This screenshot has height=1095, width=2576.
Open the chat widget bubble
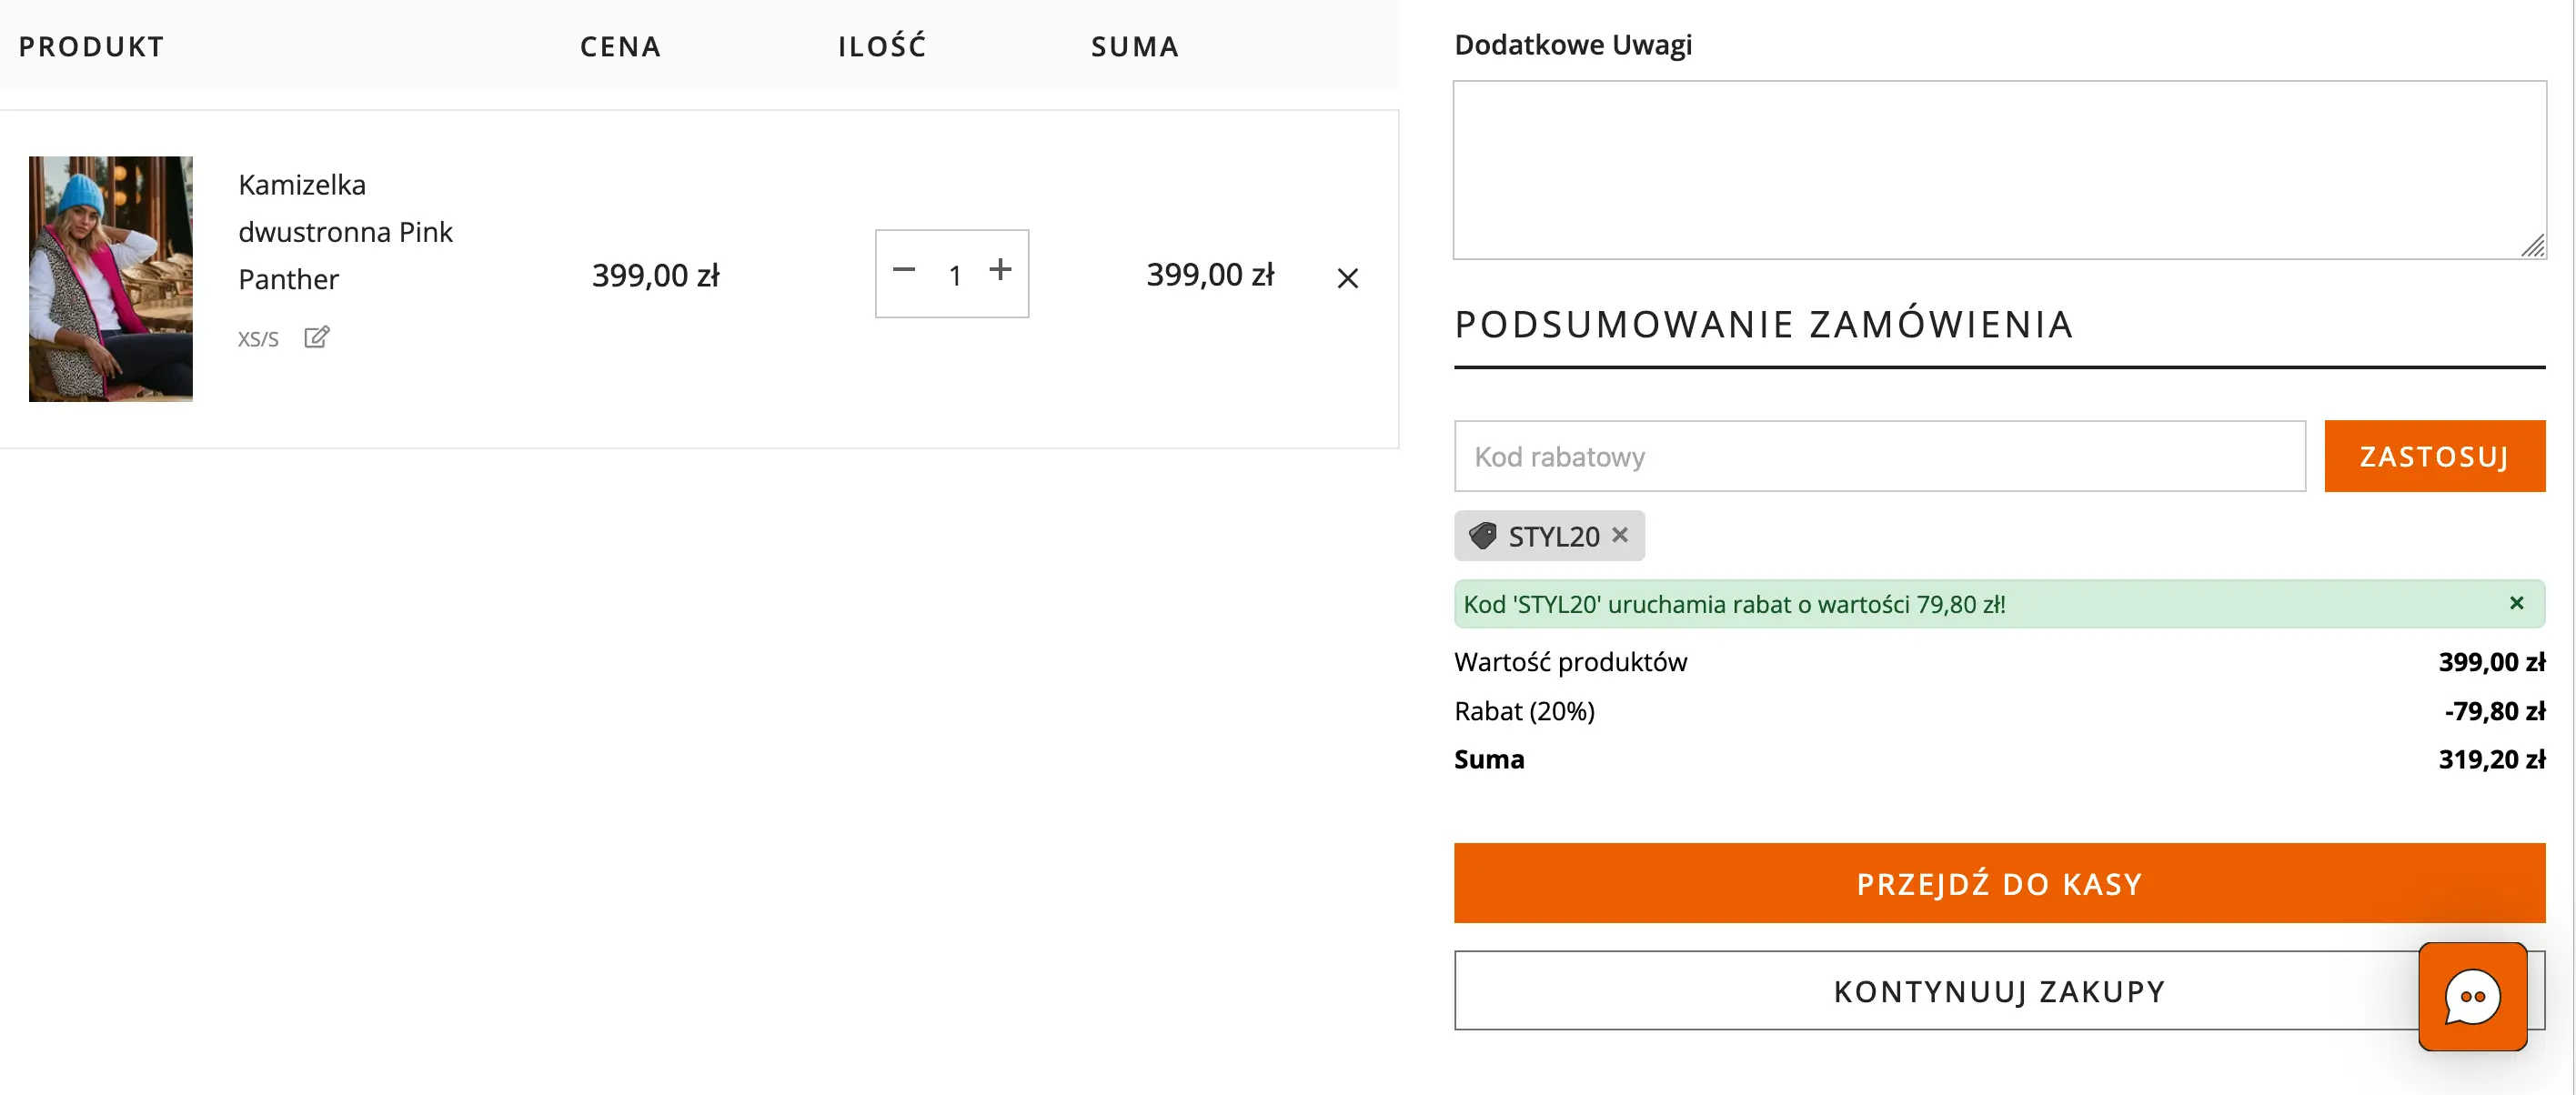coord(2472,996)
